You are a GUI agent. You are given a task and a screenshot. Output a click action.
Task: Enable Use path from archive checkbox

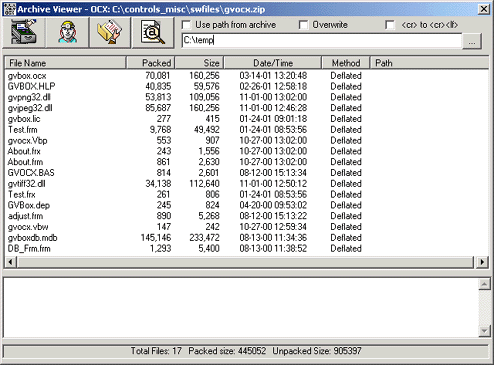click(186, 25)
